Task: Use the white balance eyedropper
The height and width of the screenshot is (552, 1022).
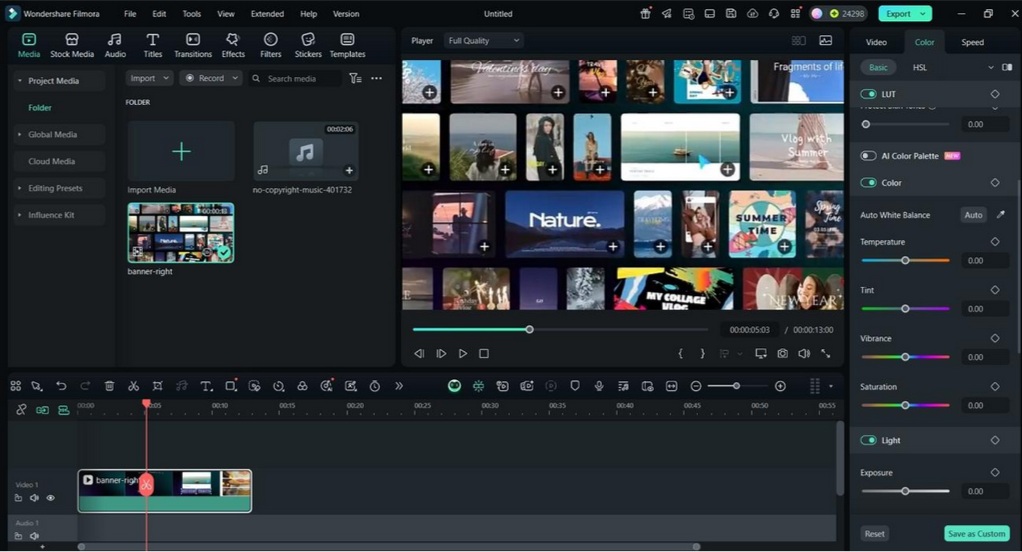Action: (1000, 214)
